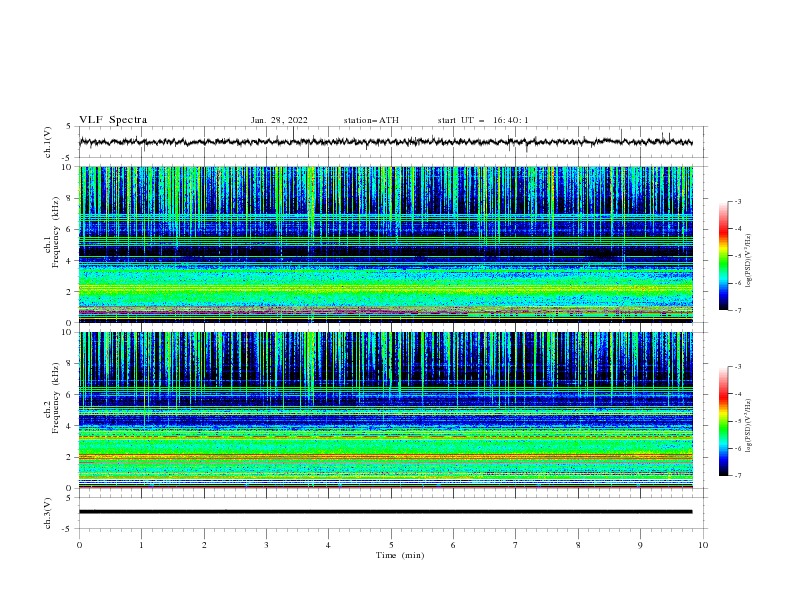The height and width of the screenshot is (612, 792).
Task: Click ch.1 frequency tick "8"
Action: 70,198
